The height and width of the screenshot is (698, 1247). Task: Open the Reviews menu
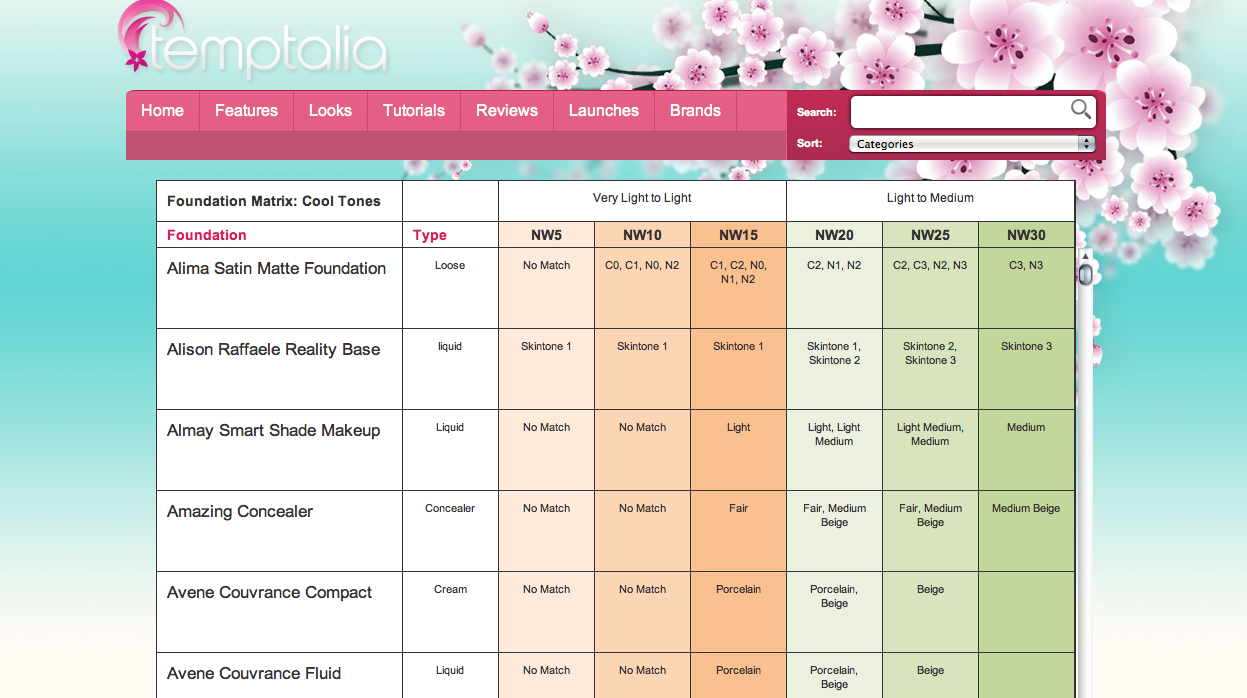click(507, 111)
